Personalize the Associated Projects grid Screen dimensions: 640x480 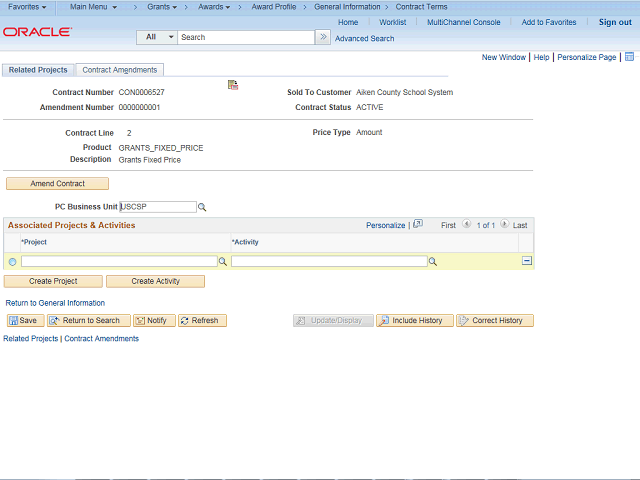coord(385,225)
